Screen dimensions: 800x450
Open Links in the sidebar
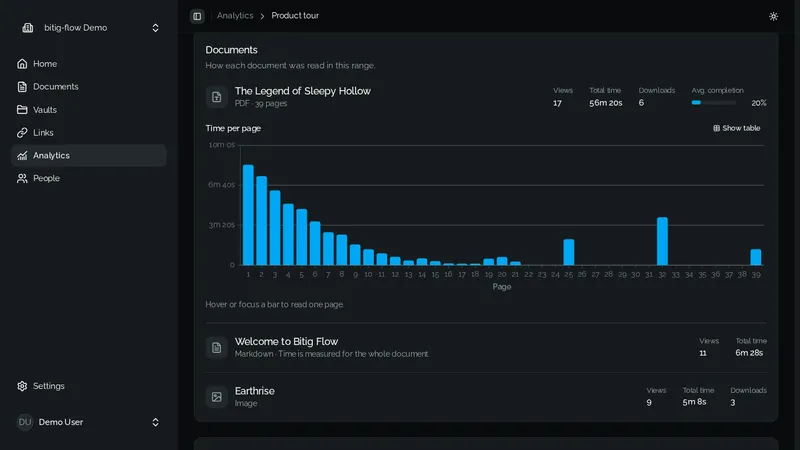tap(88, 133)
